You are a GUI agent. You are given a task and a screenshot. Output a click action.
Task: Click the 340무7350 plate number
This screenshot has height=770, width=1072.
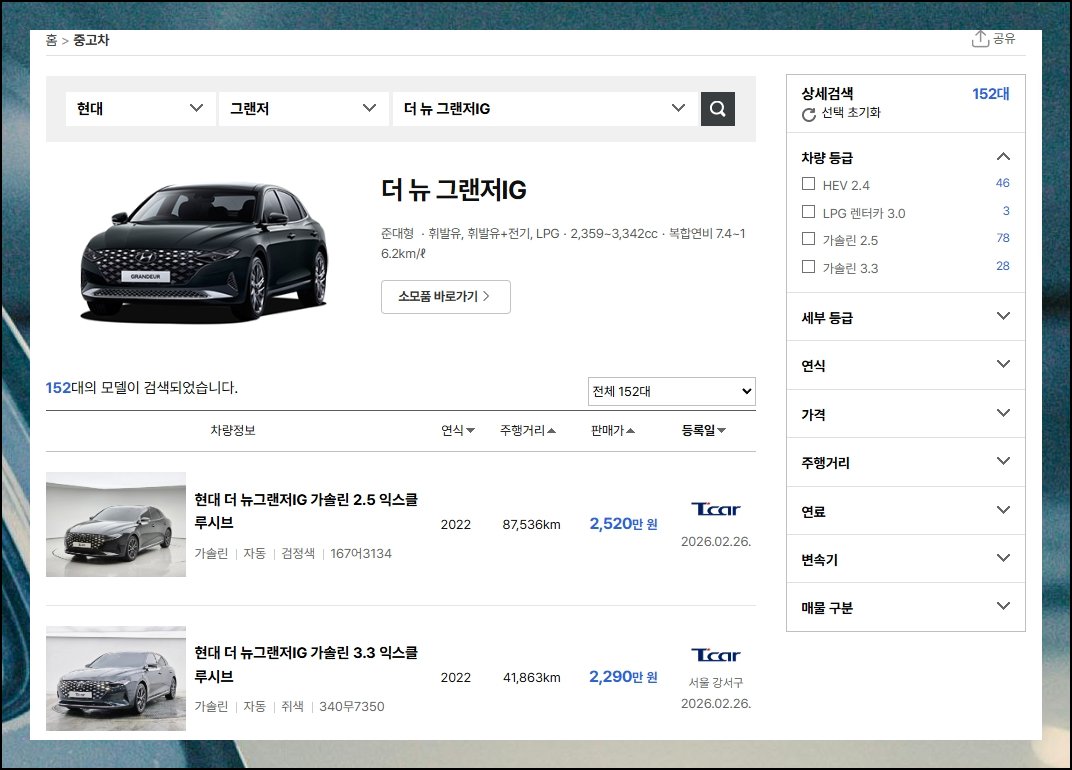click(351, 706)
